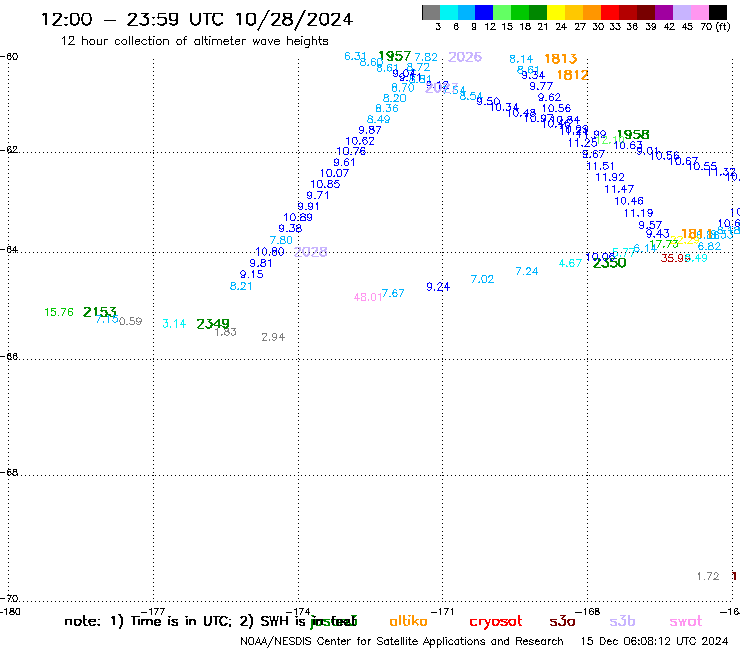Click the blue wave height value 9.87

[x=370, y=130]
